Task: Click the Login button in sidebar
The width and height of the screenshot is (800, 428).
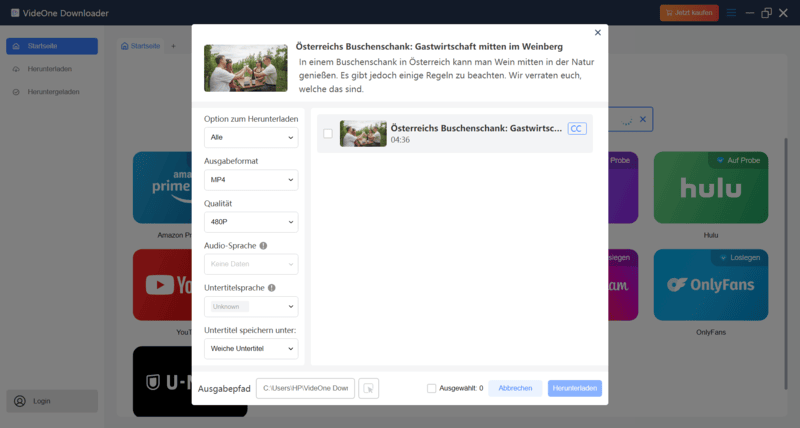Action: point(52,401)
